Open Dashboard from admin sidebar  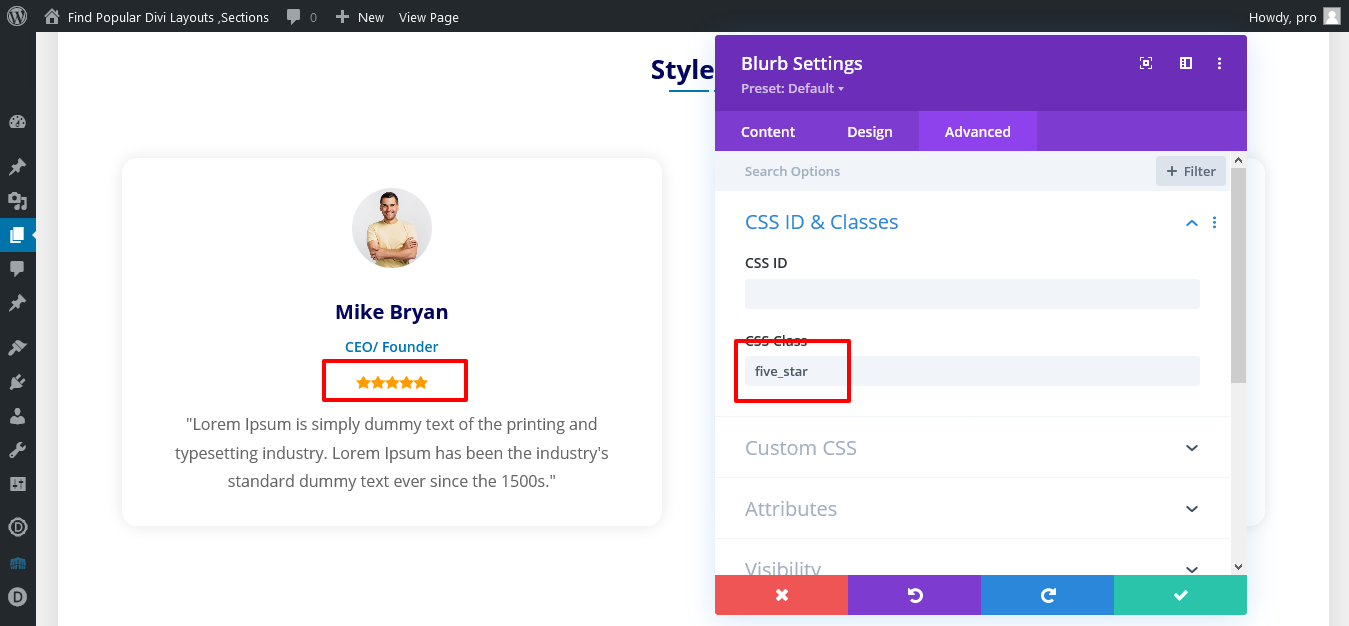point(17,122)
